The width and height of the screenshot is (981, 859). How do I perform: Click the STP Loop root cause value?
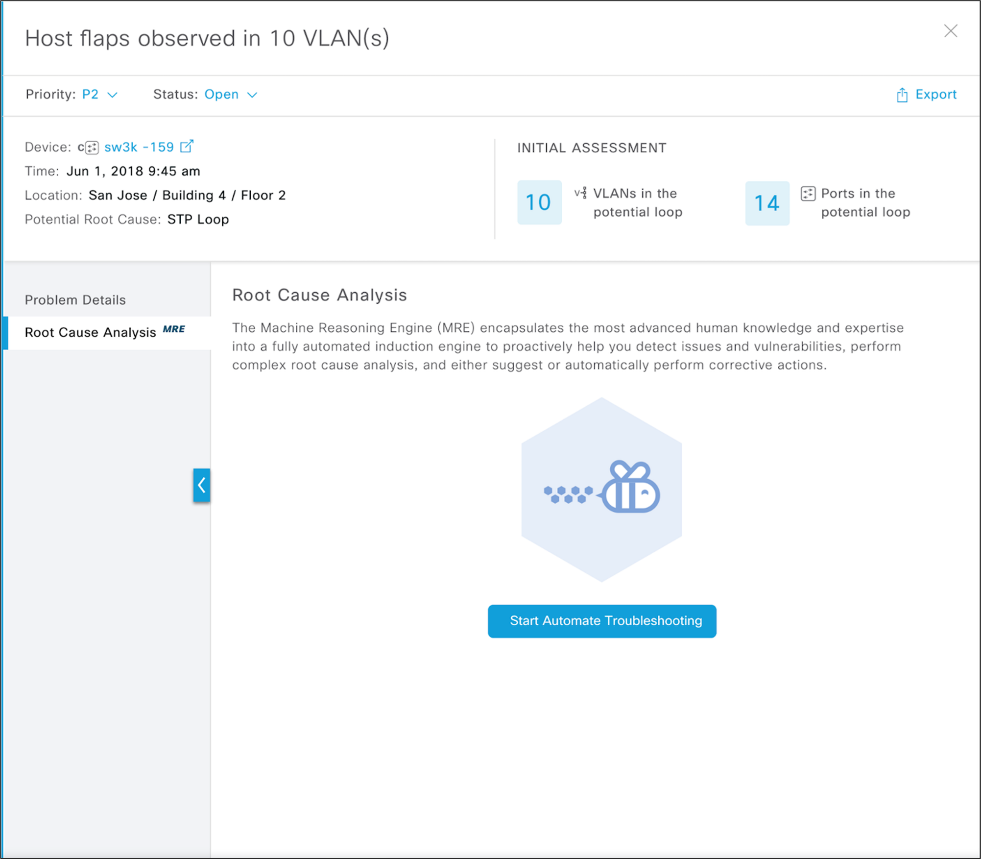198,219
